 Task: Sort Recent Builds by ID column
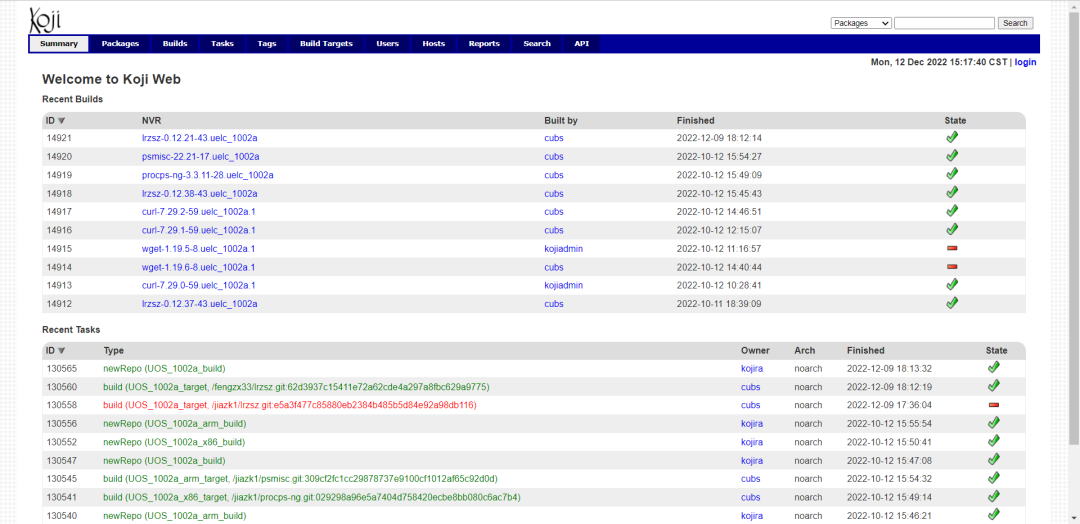(x=55, y=120)
